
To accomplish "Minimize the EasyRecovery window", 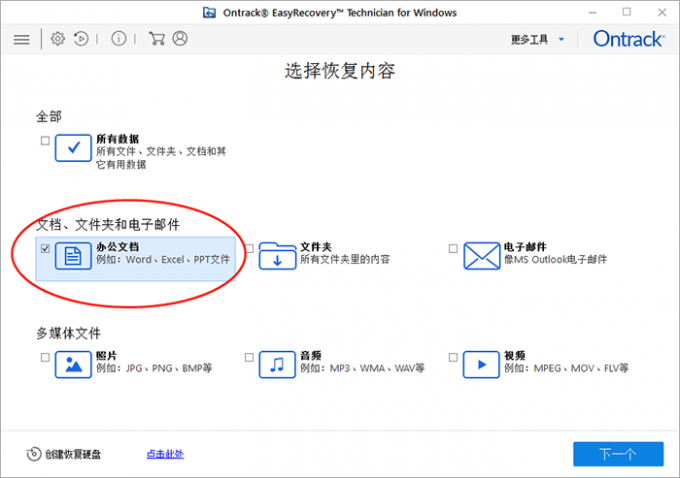I will pos(593,12).
